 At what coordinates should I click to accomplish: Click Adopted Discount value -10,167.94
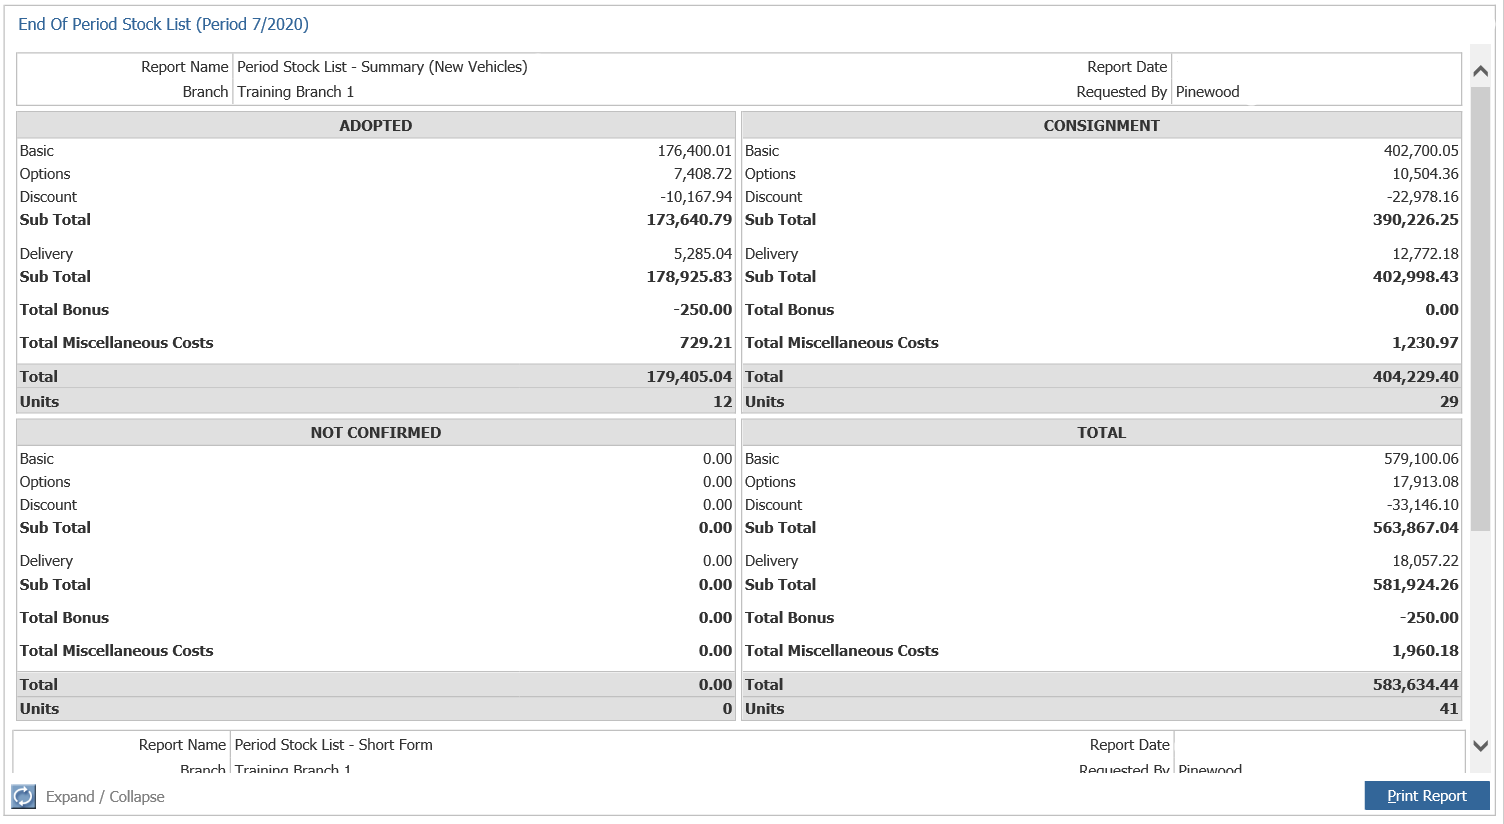point(696,197)
